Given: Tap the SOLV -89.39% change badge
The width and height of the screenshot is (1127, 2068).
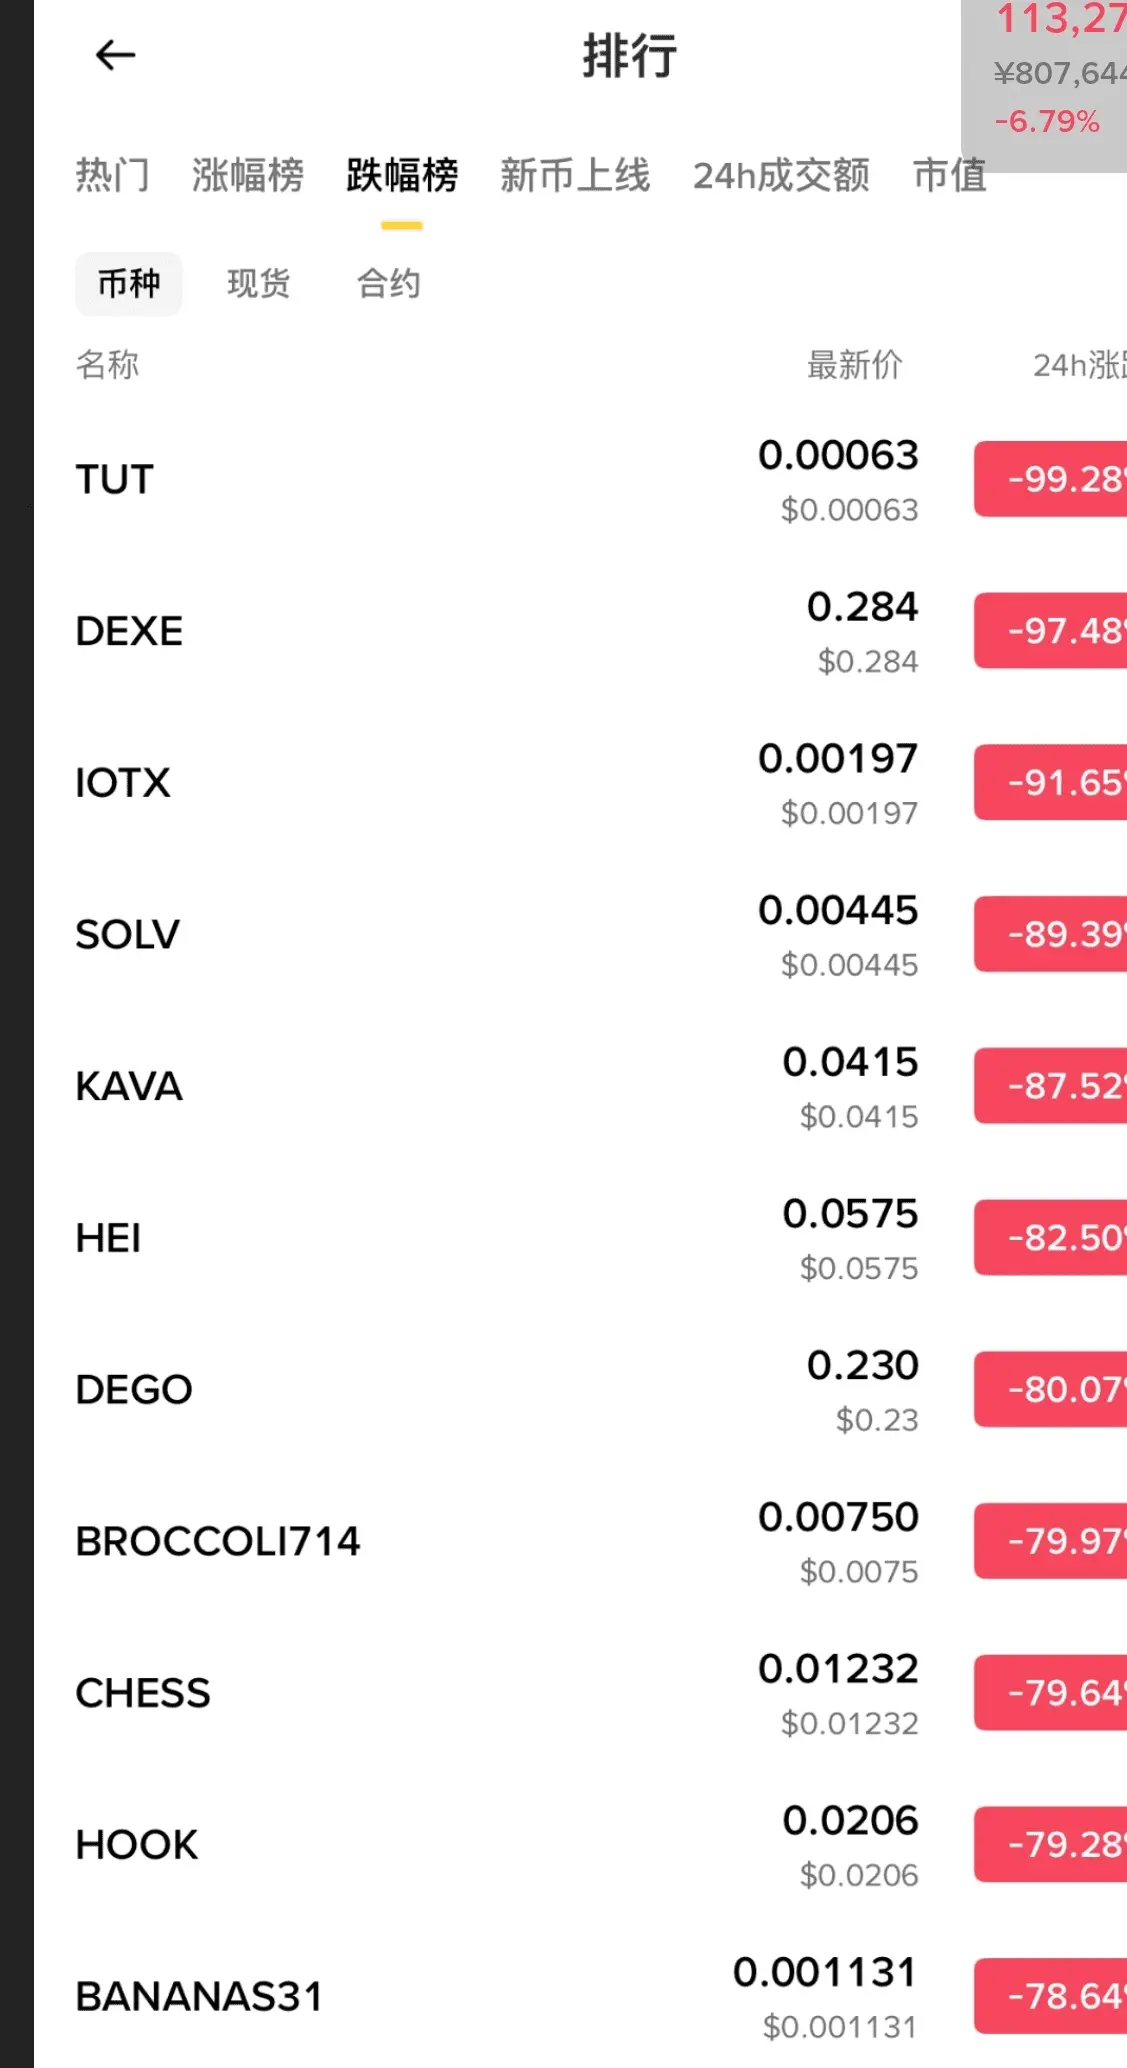Looking at the screenshot, I should tap(1052, 935).
